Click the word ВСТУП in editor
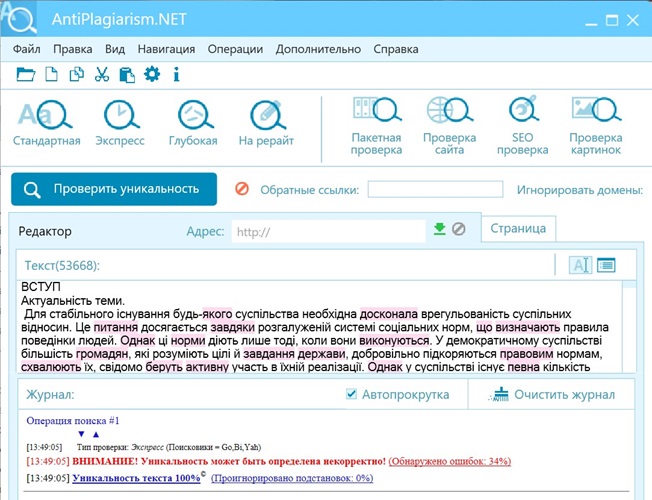The image size is (652, 500). pos(41,287)
